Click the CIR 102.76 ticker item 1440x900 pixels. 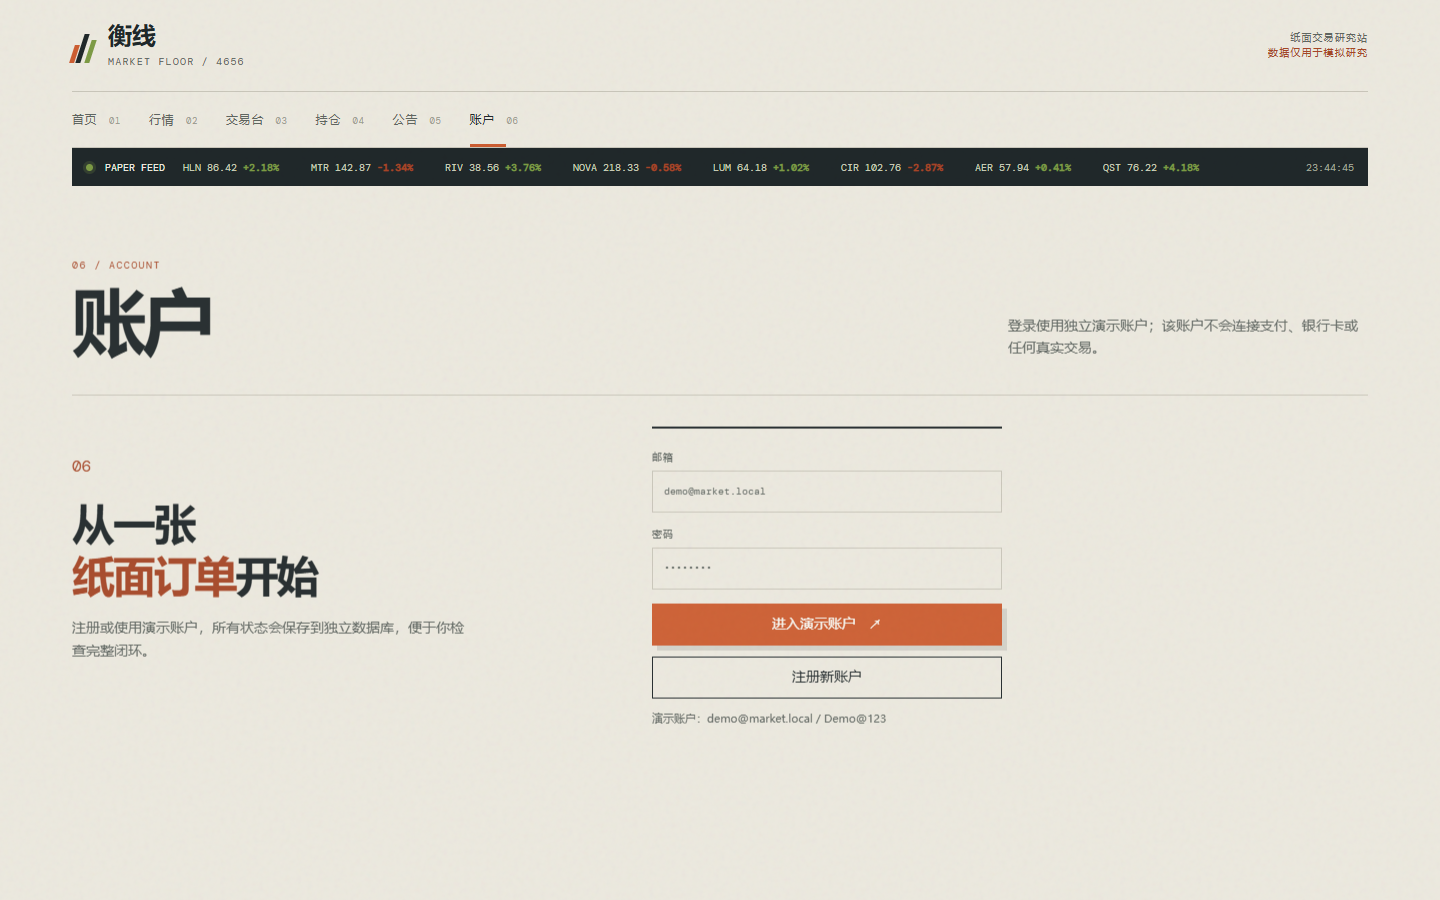point(892,168)
